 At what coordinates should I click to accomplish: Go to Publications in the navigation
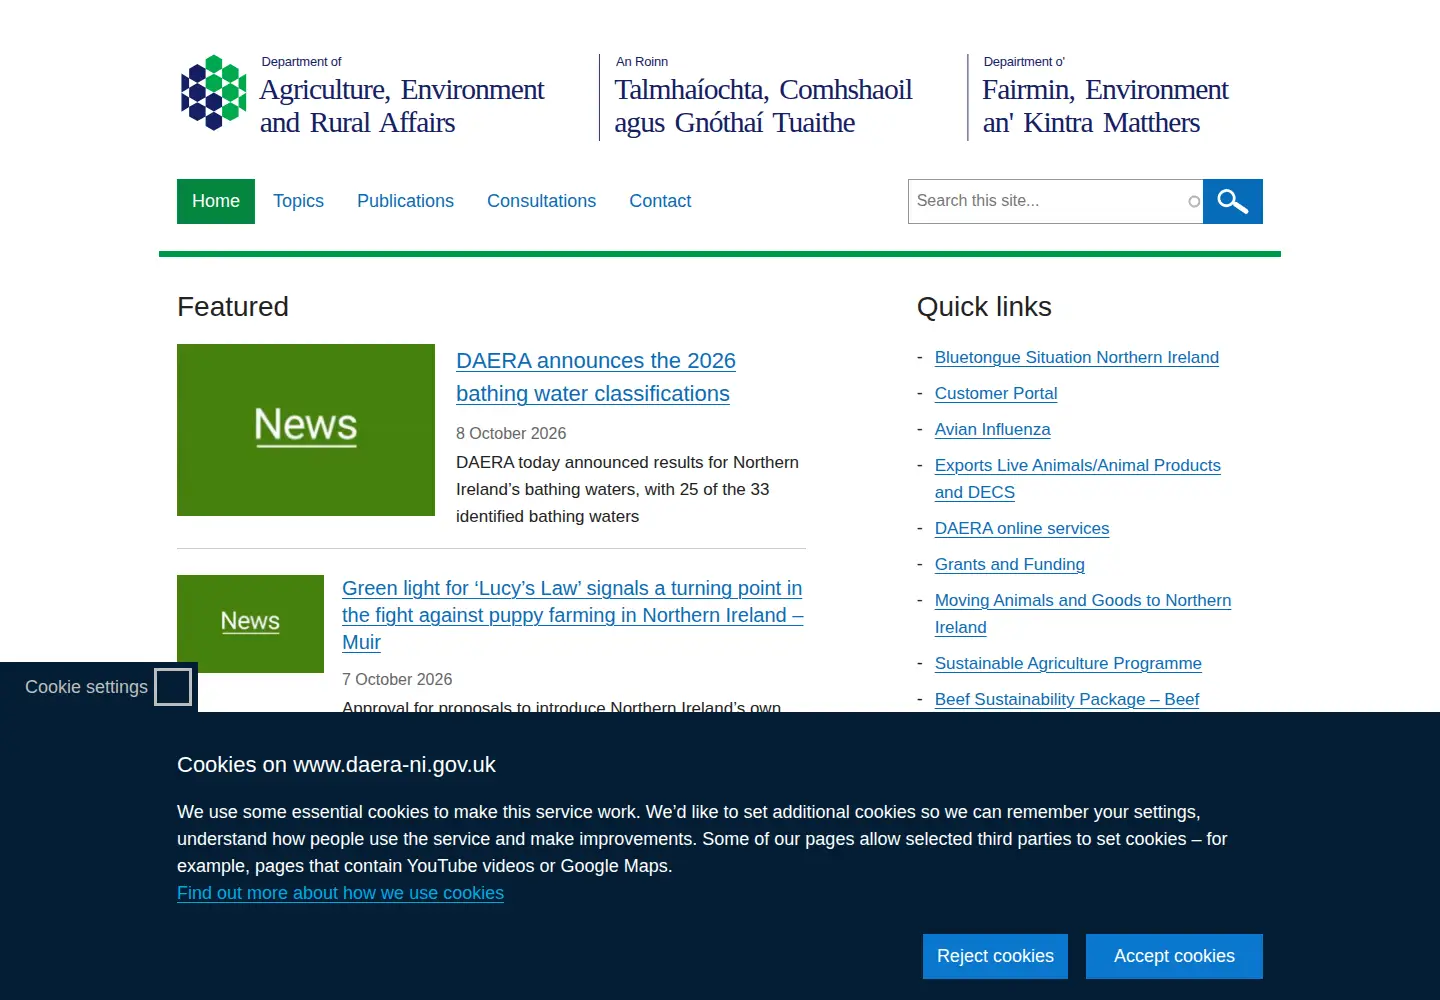point(405,201)
